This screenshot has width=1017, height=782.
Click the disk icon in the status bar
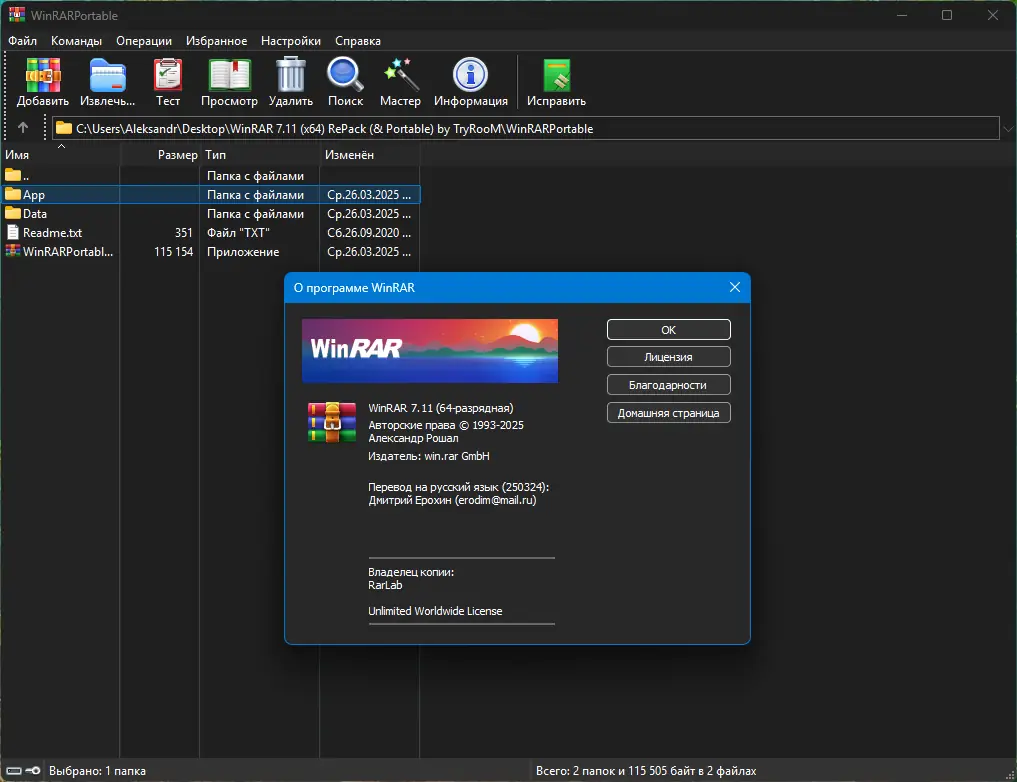[x=14, y=770]
